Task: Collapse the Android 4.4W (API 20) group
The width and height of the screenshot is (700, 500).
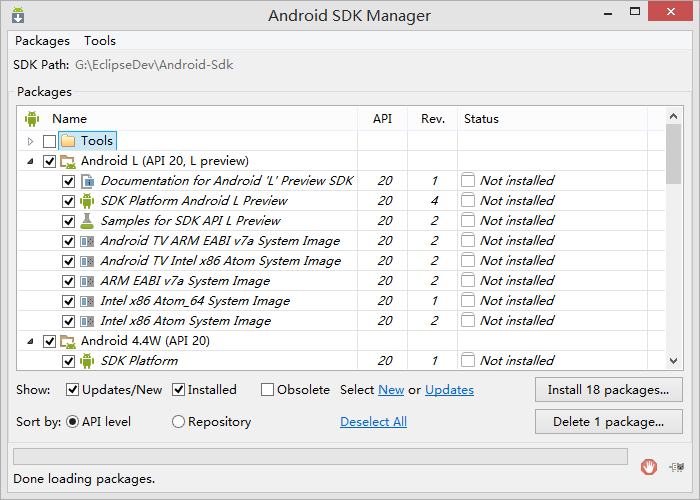Action: tap(30, 341)
